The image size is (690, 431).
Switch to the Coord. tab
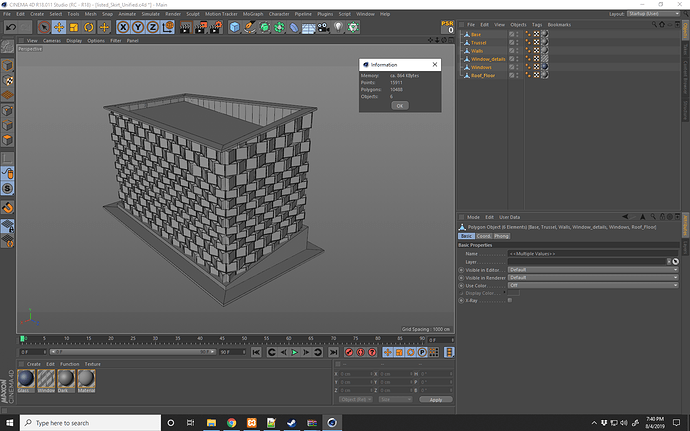click(x=483, y=236)
